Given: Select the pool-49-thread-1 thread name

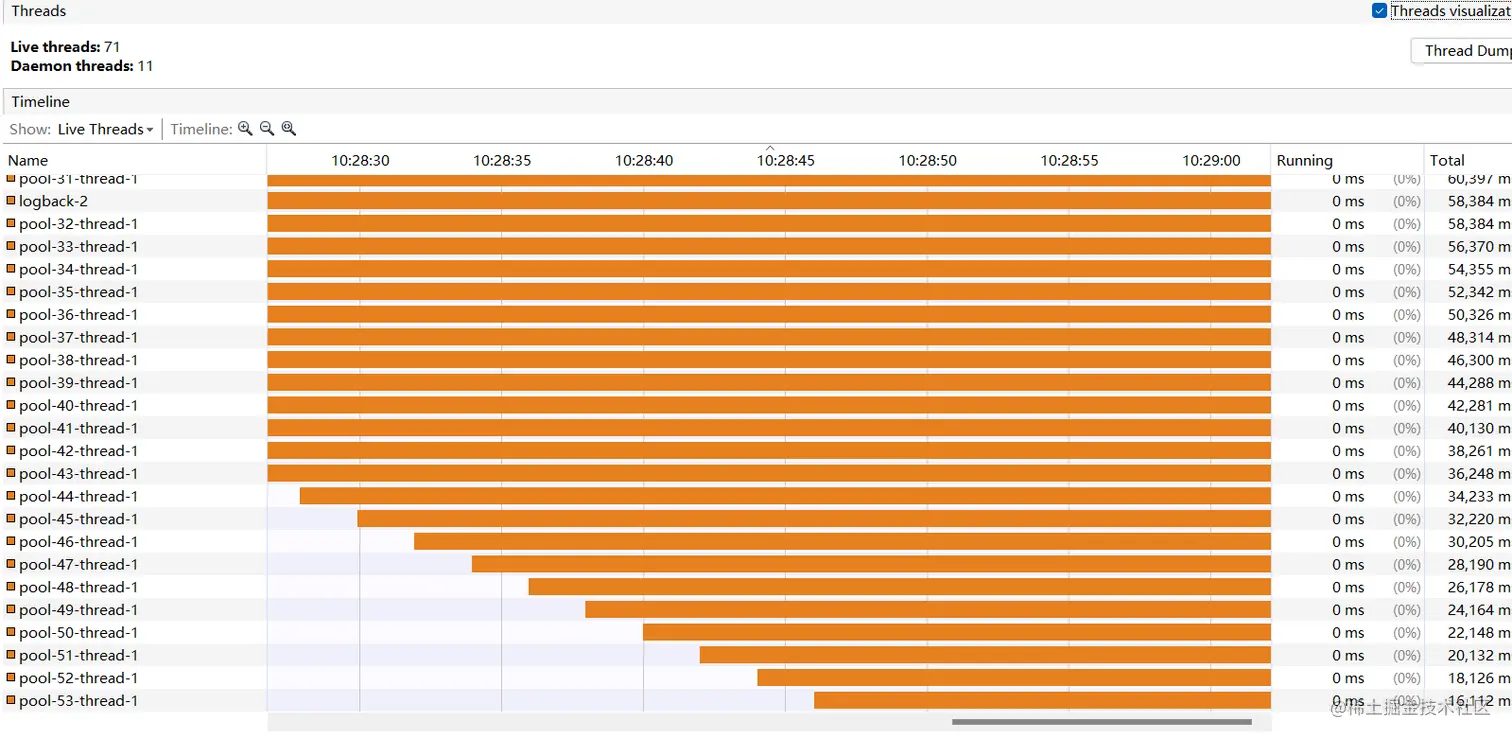Looking at the screenshot, I should tap(79, 609).
